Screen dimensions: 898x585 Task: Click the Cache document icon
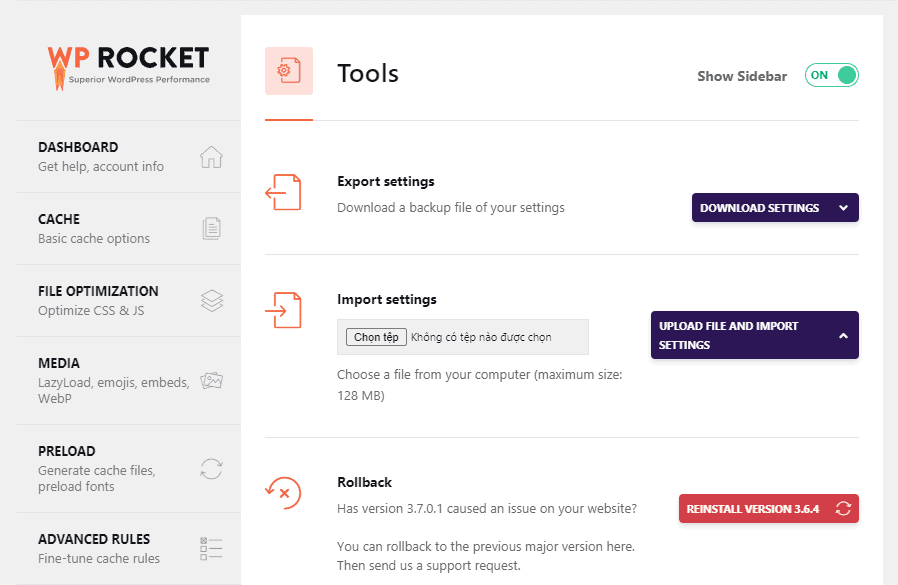point(211,229)
